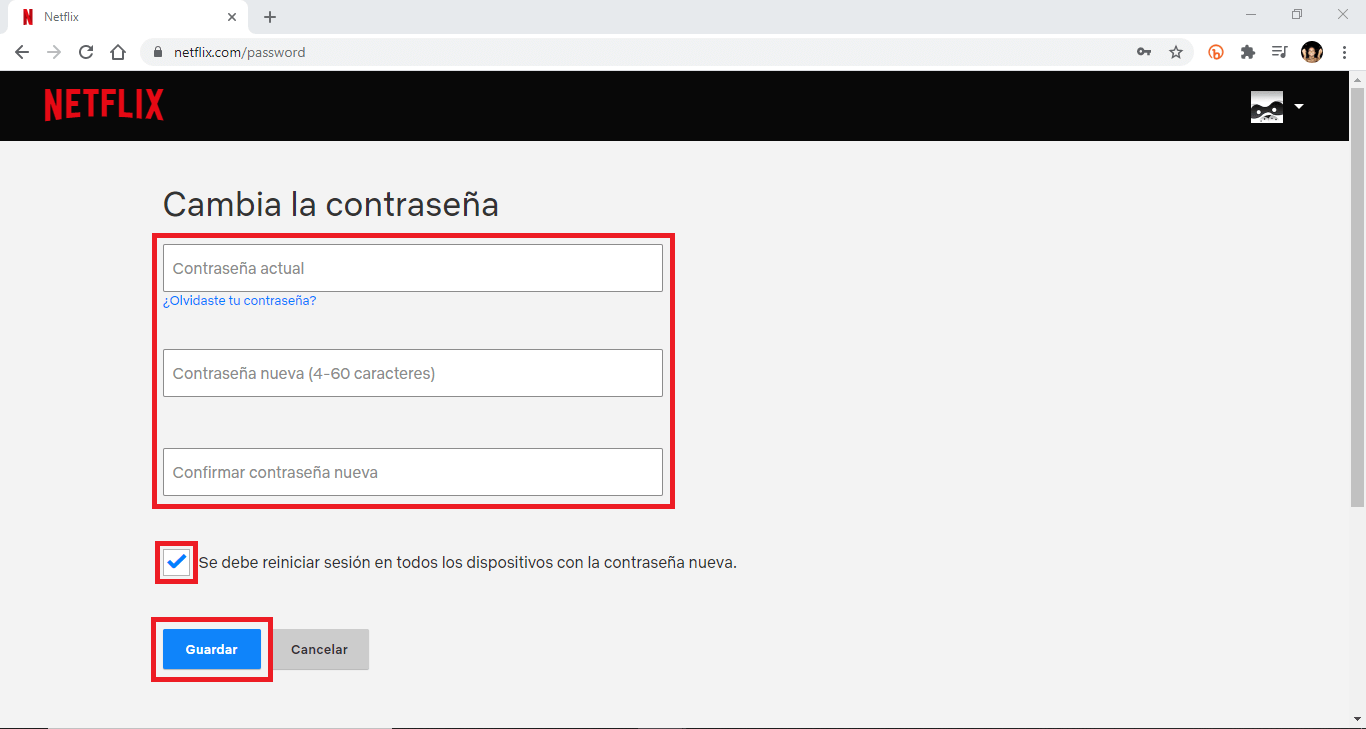Screen dimensions: 1366x729
Task: Select the Netflix browser tab
Action: 120,17
